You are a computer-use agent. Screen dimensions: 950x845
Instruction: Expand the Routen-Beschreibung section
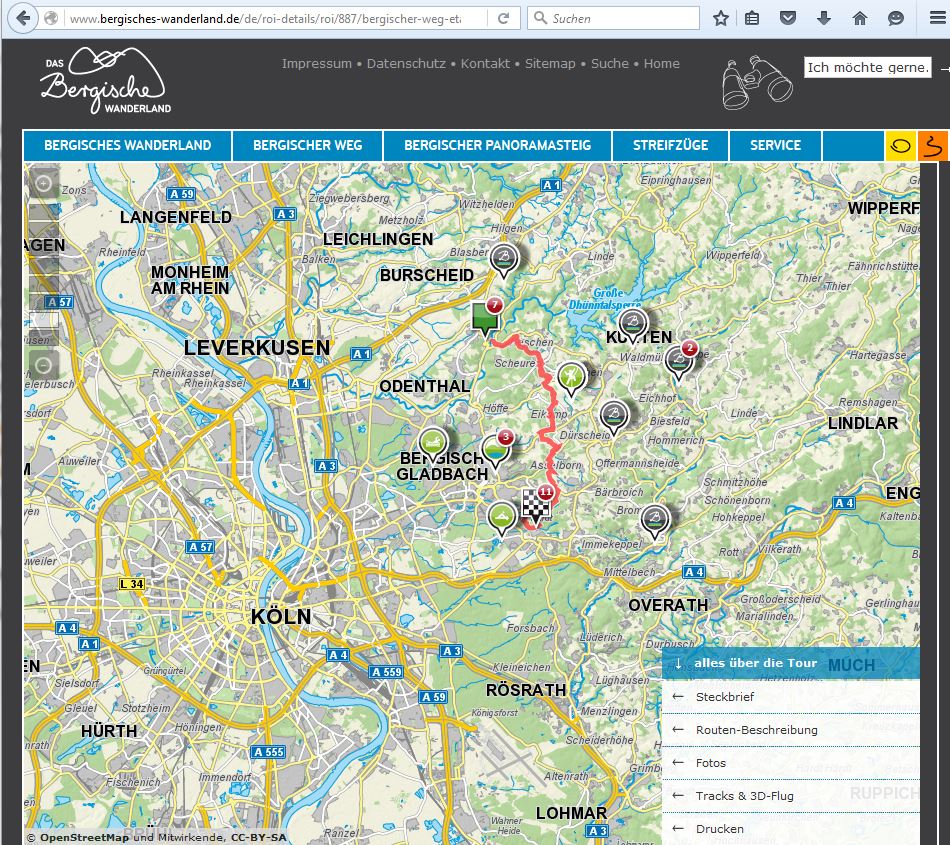pos(756,730)
